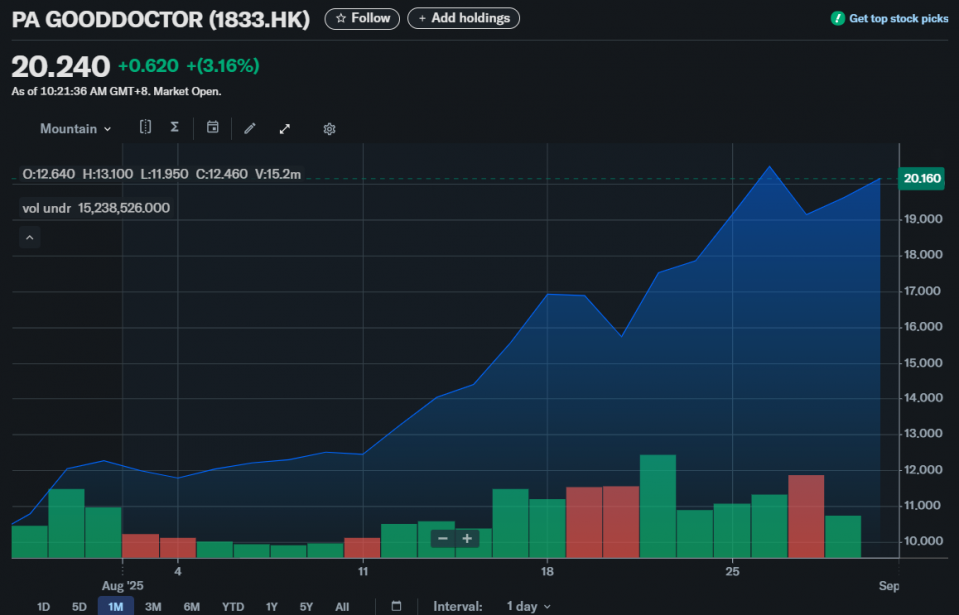Collapse the volume indicator panel chevron

[x=29, y=237]
